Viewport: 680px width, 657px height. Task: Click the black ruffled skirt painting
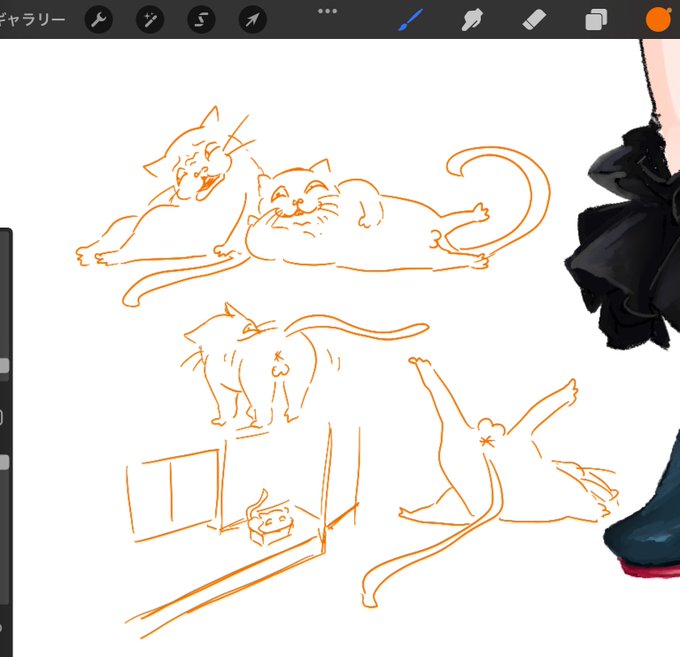point(622,234)
